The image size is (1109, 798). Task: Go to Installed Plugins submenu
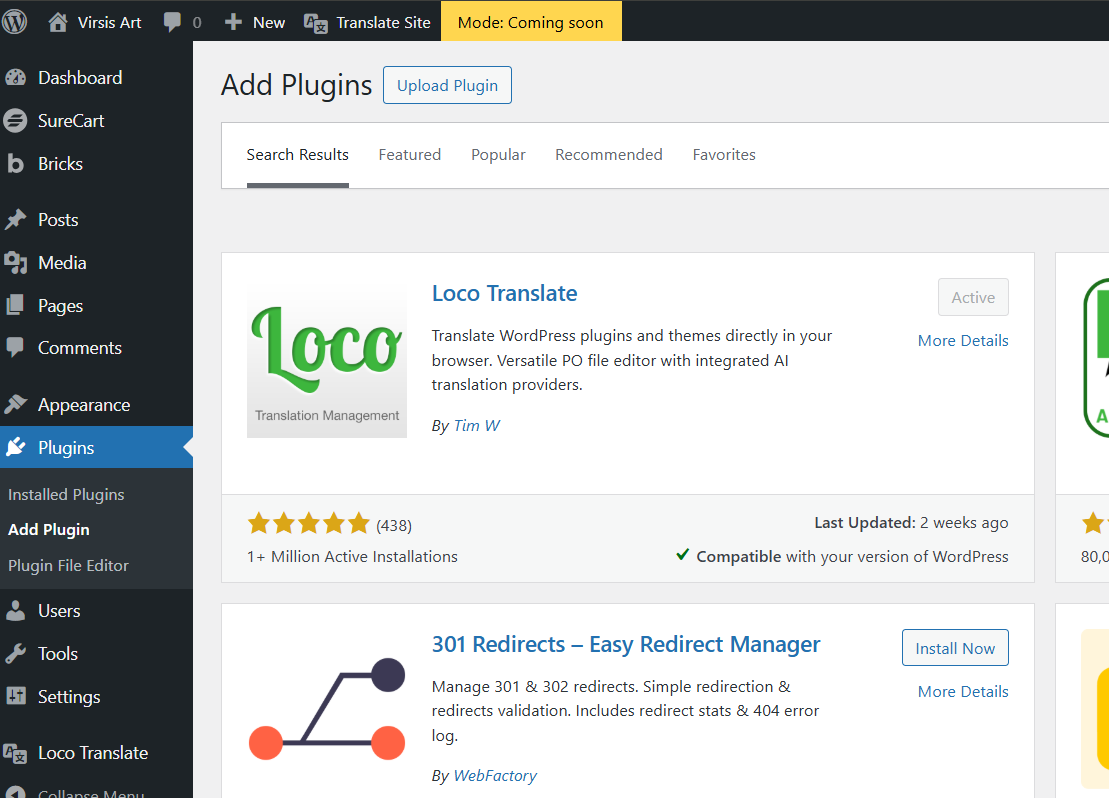[x=66, y=495]
